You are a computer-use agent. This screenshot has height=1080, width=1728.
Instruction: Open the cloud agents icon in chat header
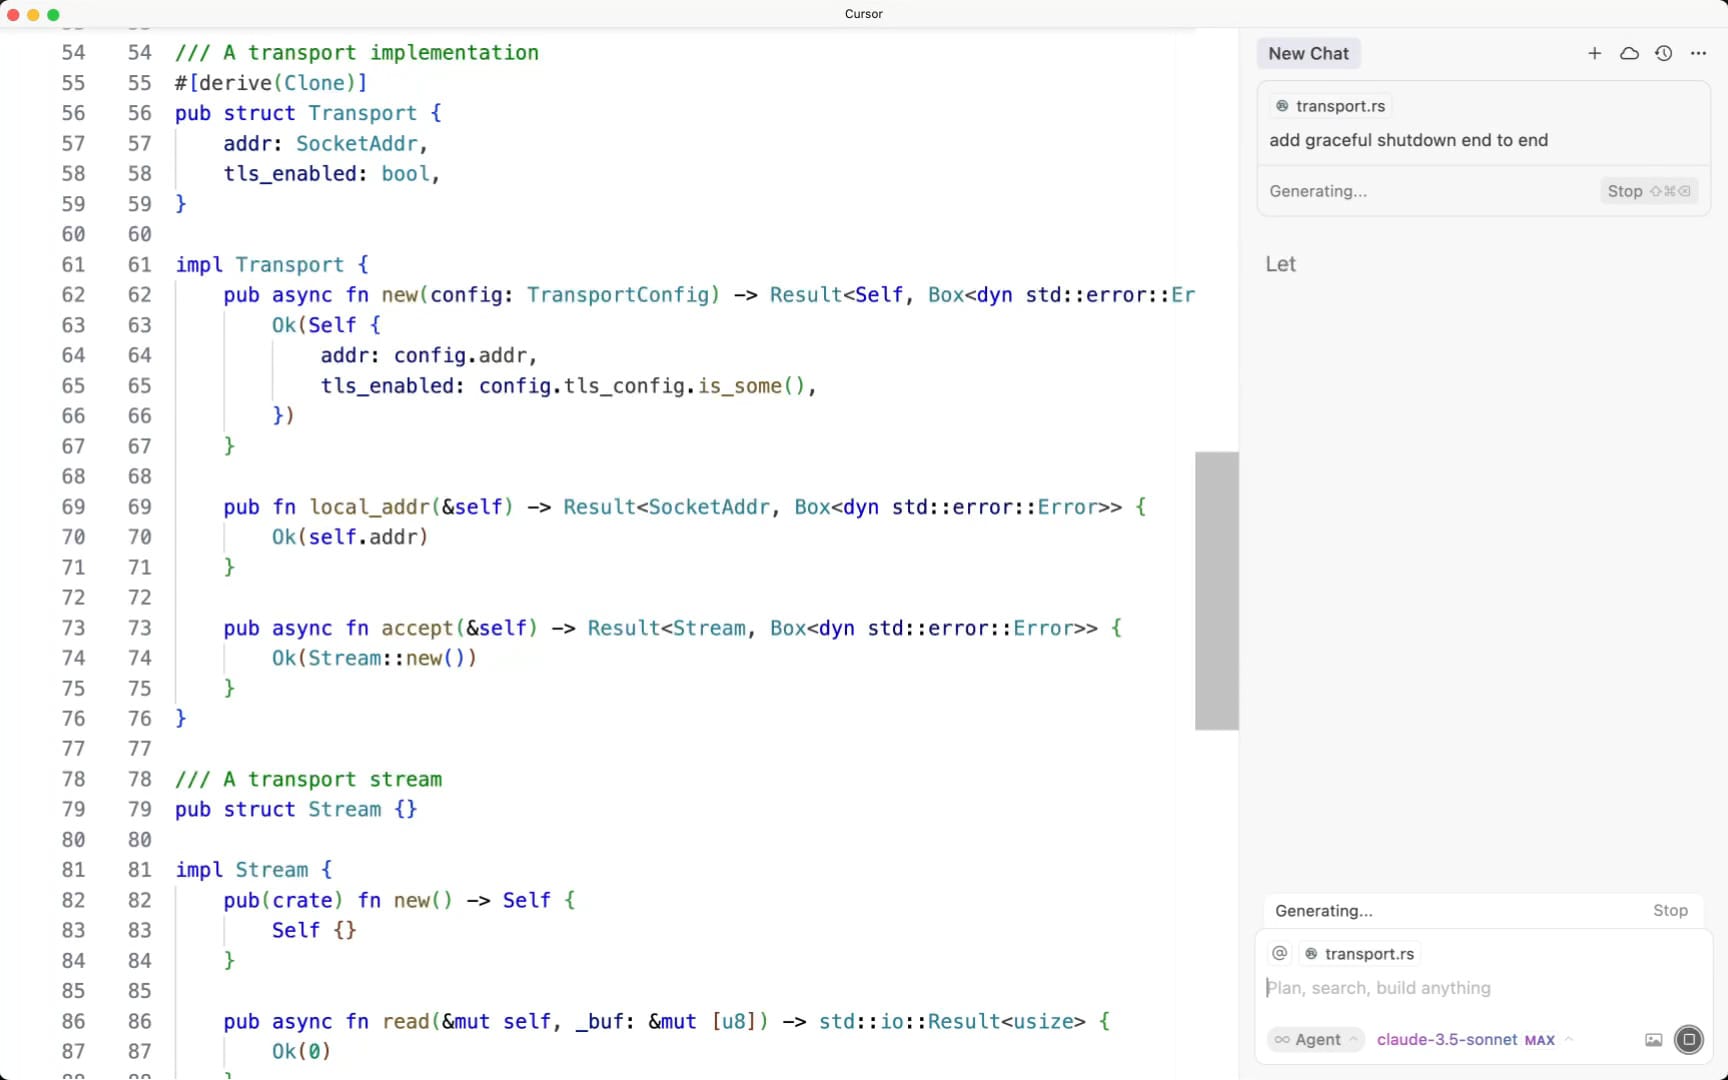1629,53
